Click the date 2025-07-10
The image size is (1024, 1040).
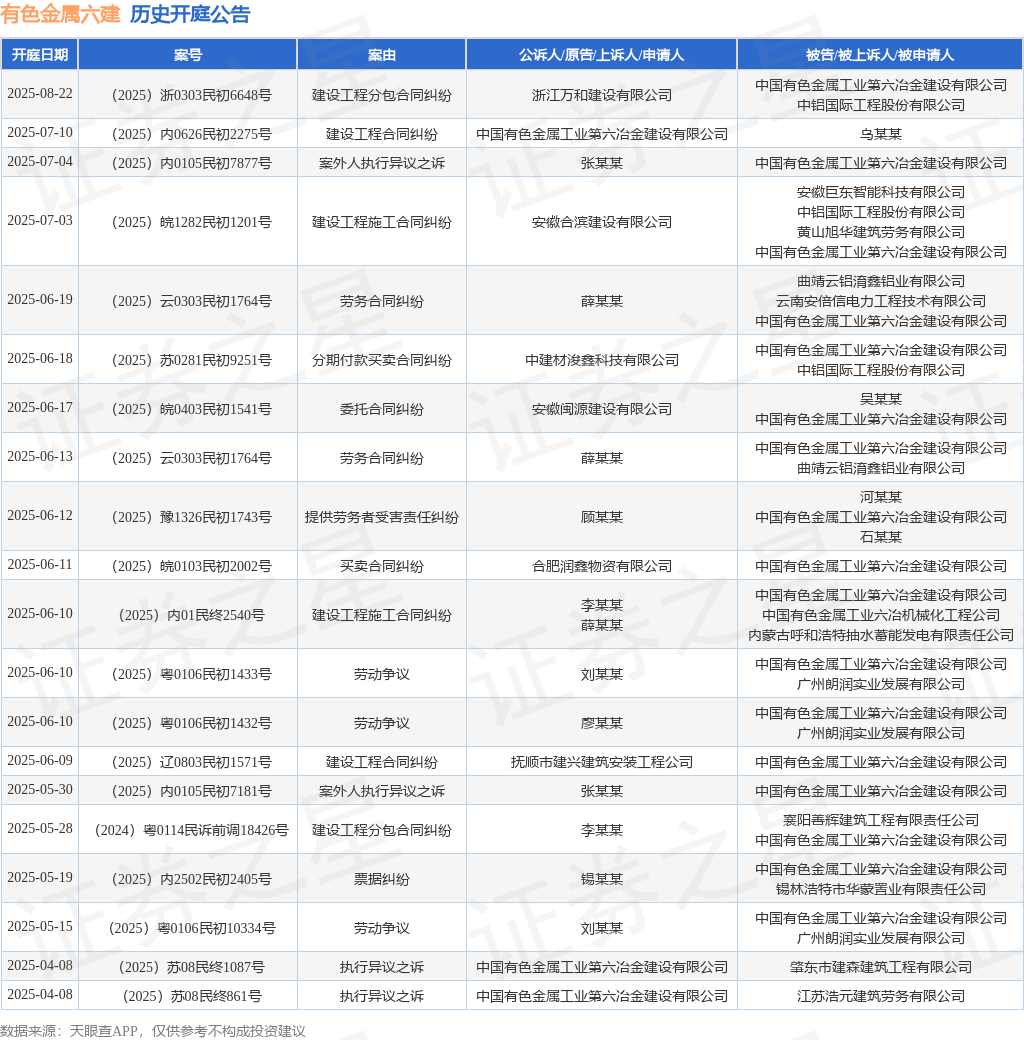click(40, 133)
